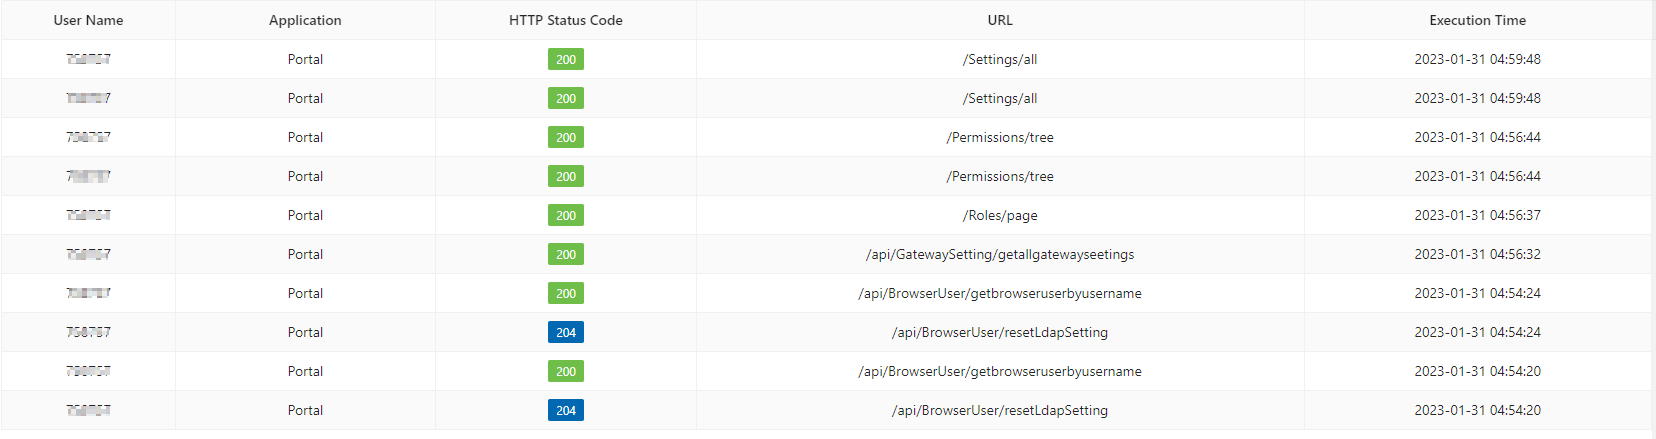
Task: Click the resetLdapSetting URL logged at 04:54:20
Action: (x=1000, y=410)
